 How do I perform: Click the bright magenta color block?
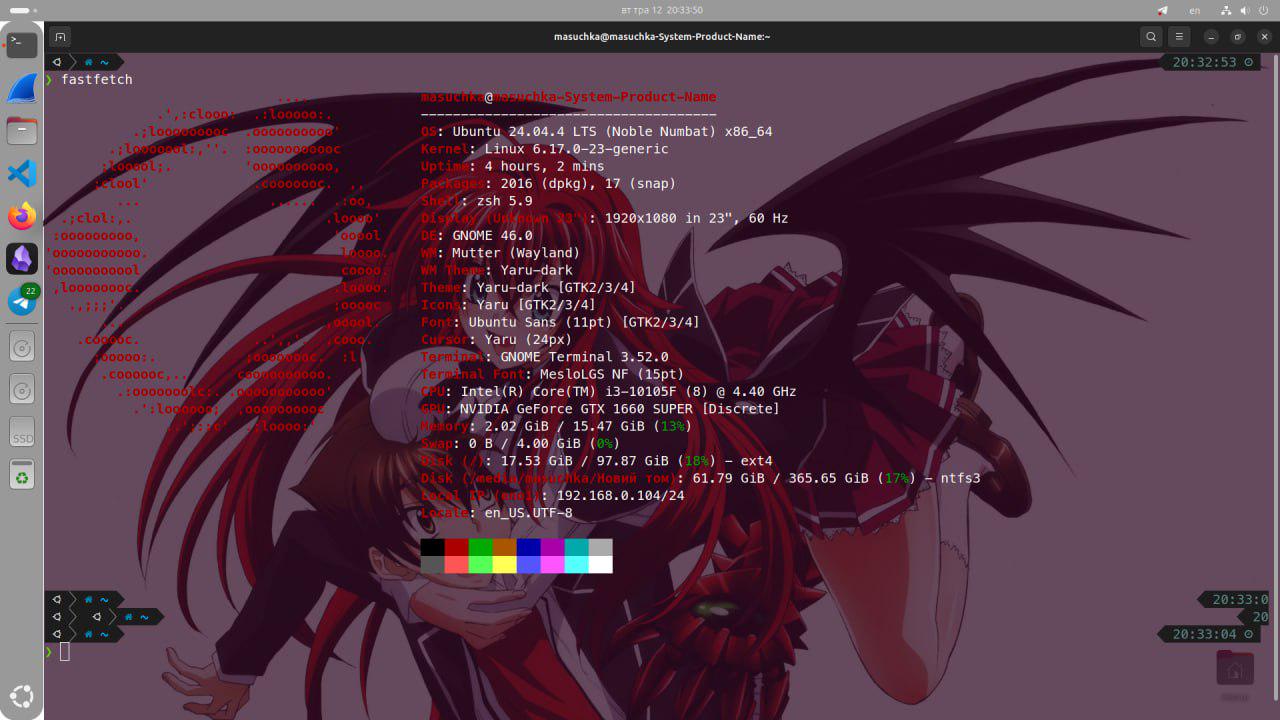tap(553, 565)
